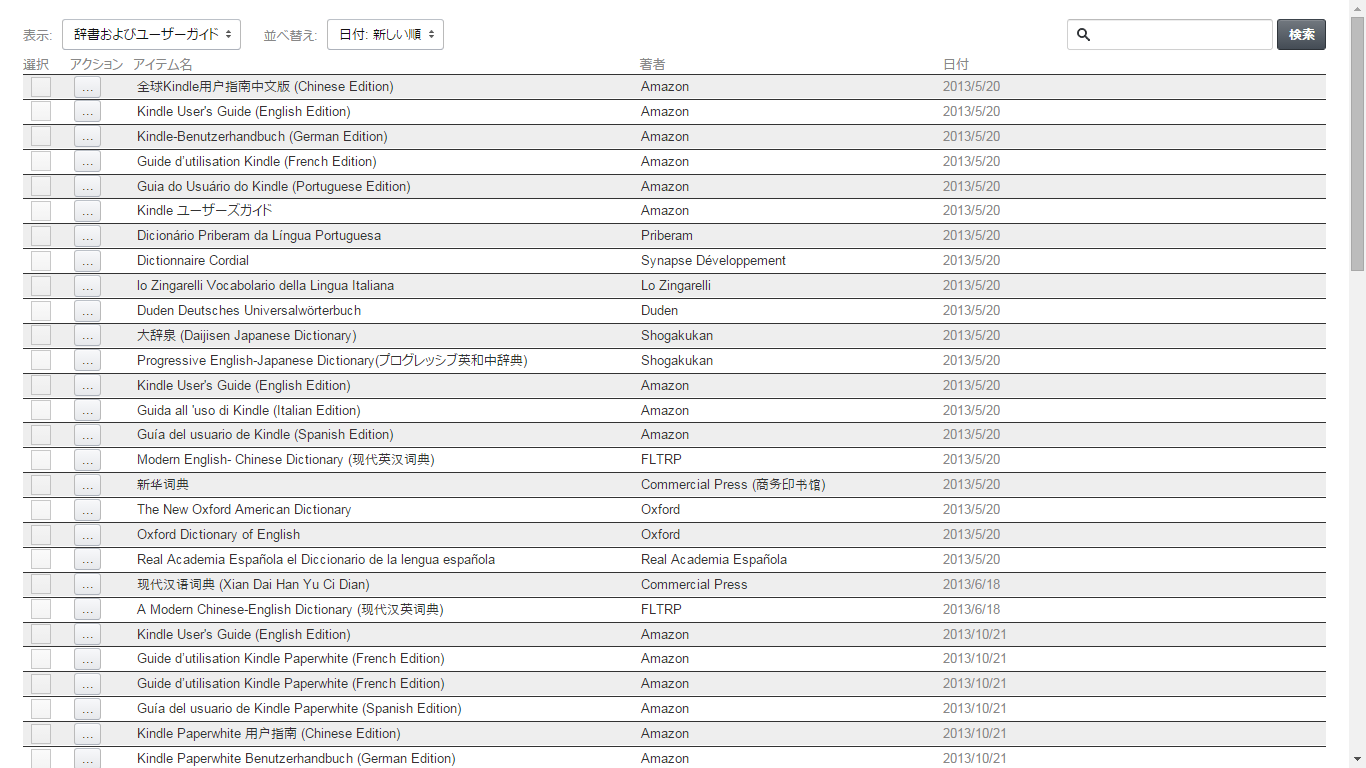This screenshot has height=768, width=1366.
Task: Click title A Modern Chinese-English Dictionary (现代汉英词典)
Action: point(290,610)
